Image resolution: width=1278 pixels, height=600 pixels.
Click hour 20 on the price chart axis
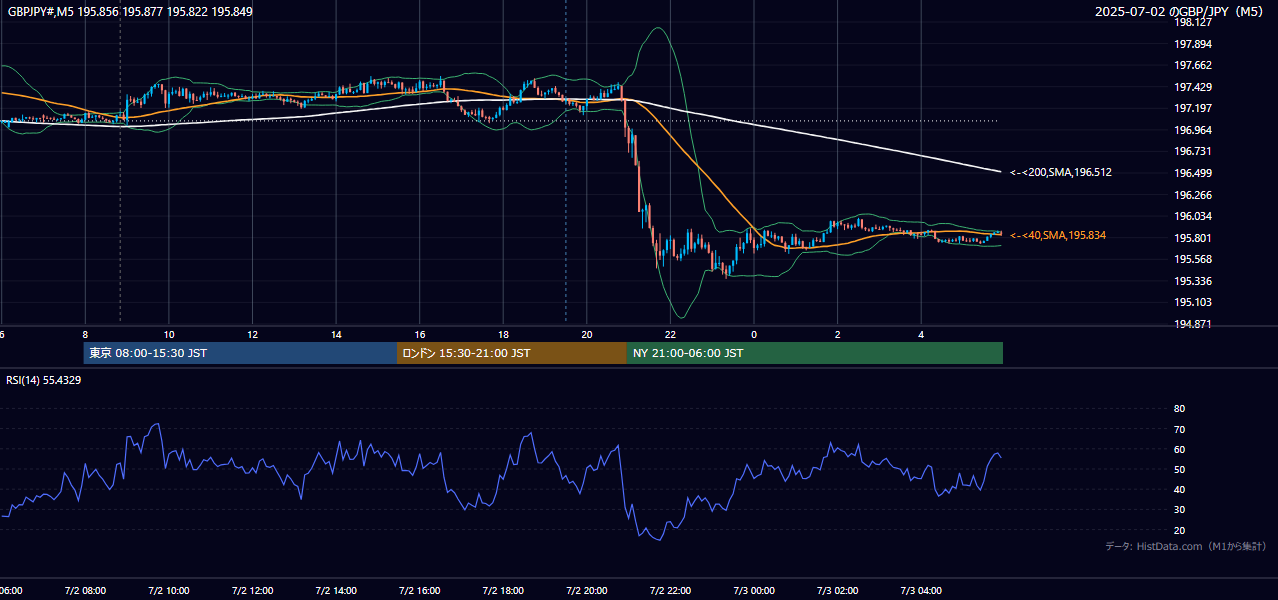click(x=587, y=335)
